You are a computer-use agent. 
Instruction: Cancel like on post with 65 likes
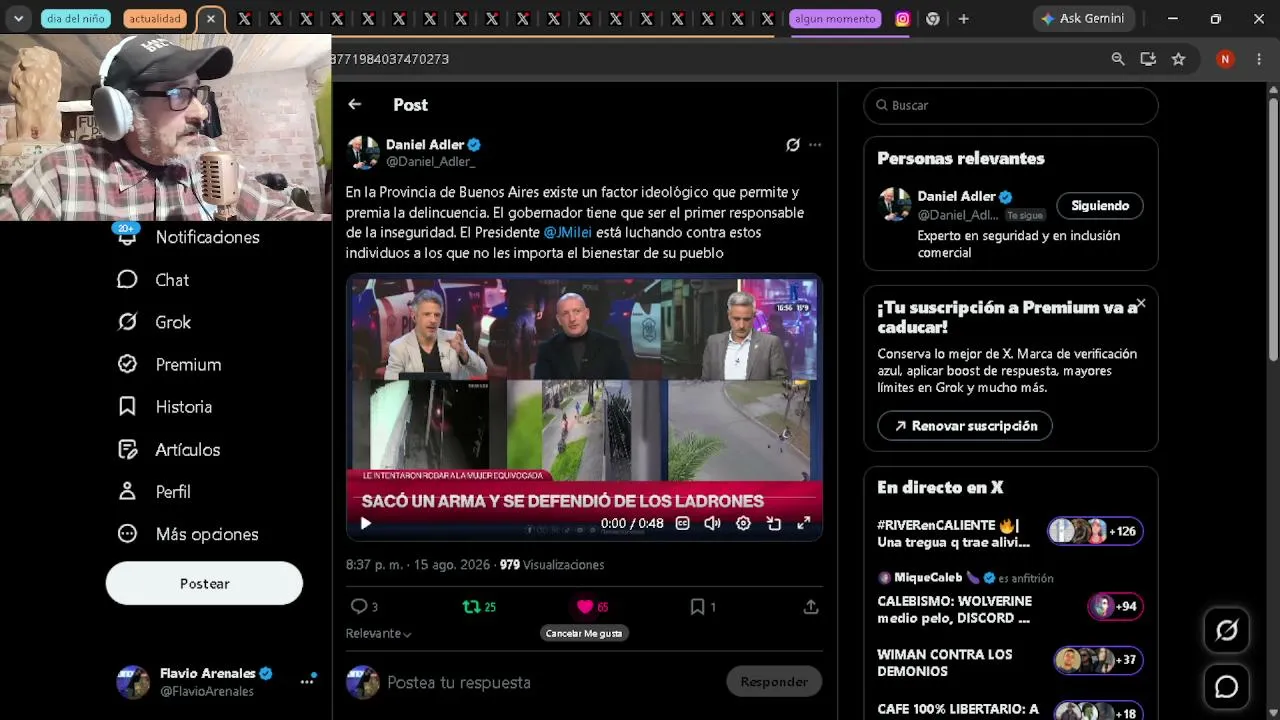point(592,606)
